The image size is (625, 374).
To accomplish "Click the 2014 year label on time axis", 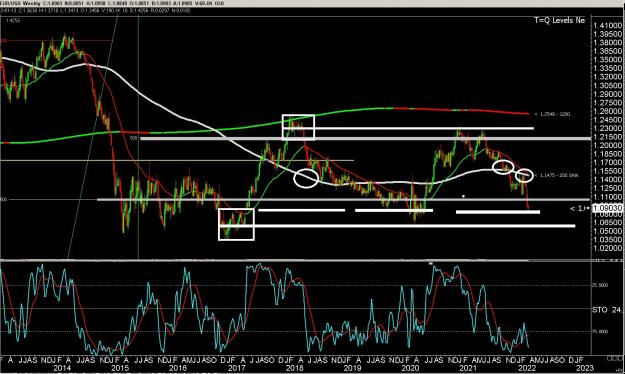I will point(62,368).
